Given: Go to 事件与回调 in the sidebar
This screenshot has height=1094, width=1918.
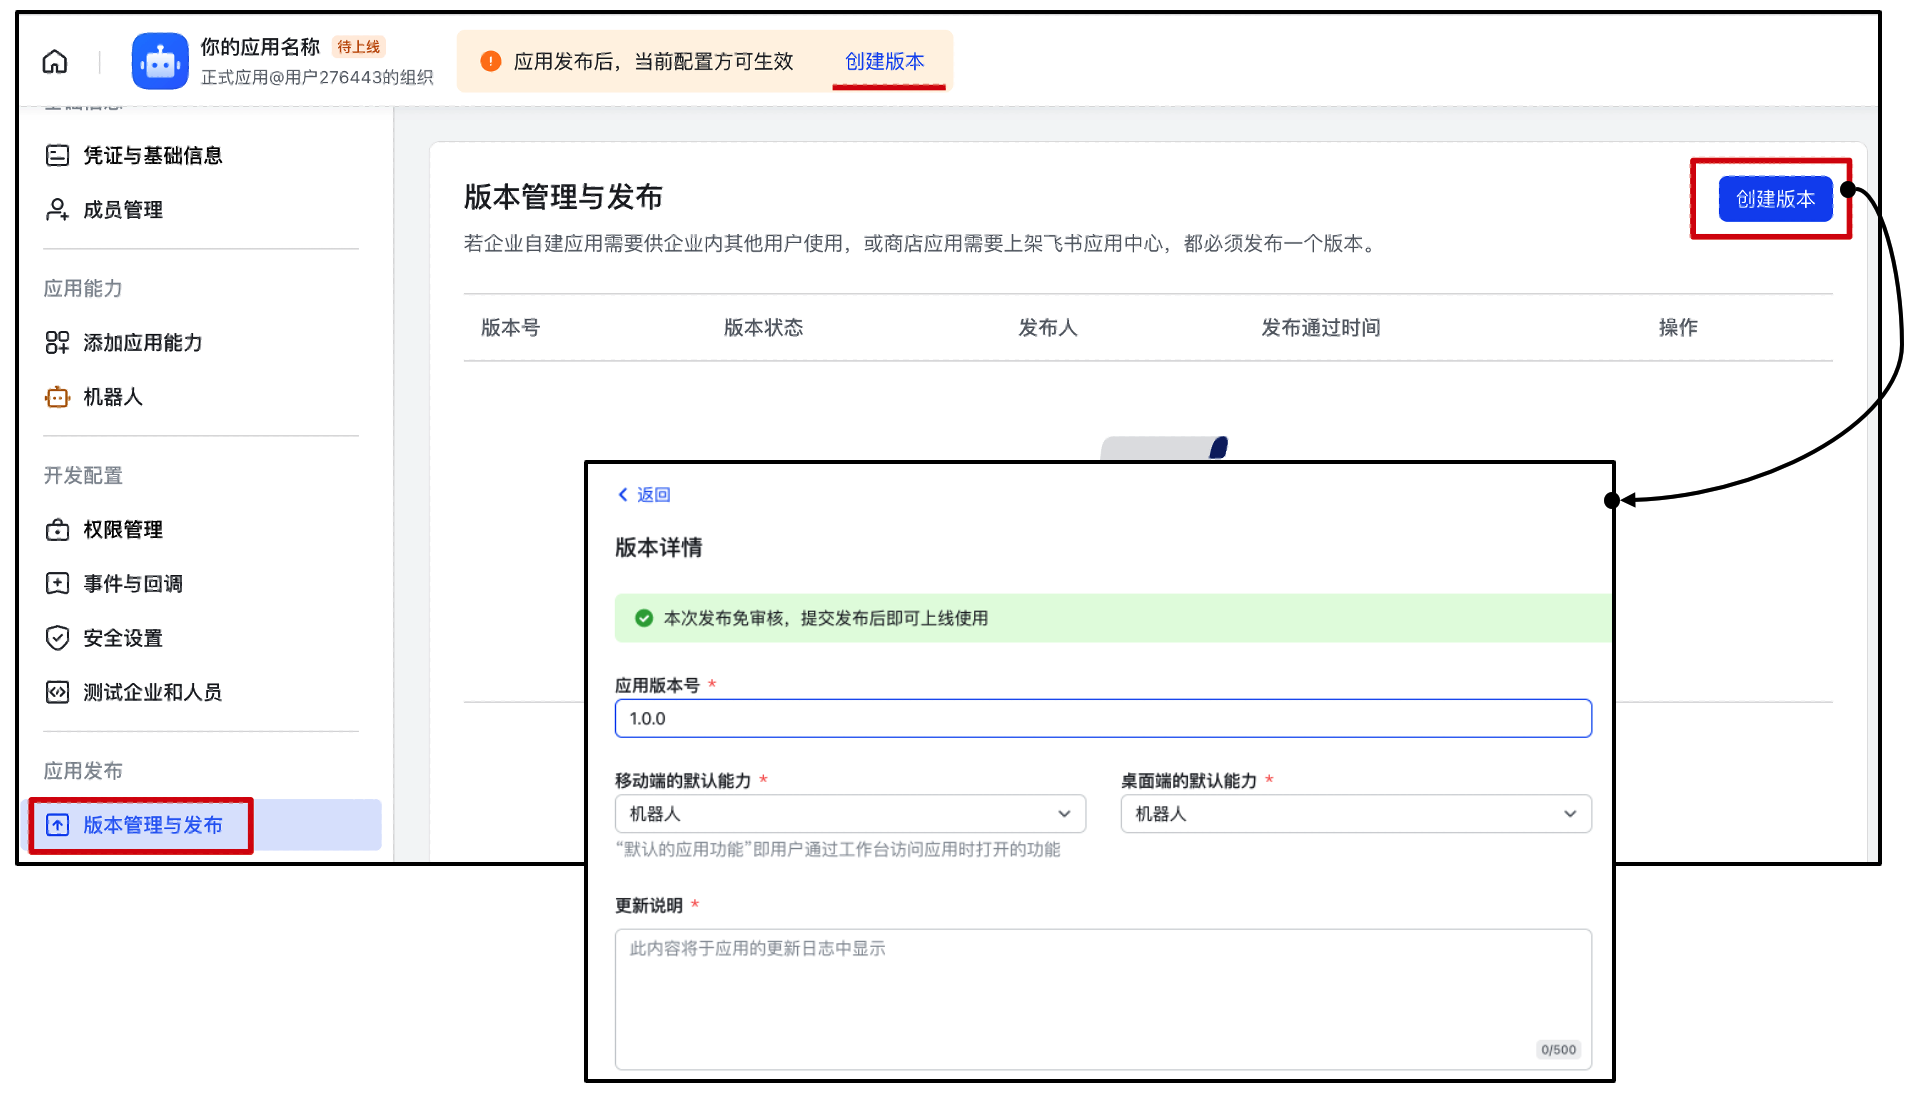Looking at the screenshot, I should [133, 584].
